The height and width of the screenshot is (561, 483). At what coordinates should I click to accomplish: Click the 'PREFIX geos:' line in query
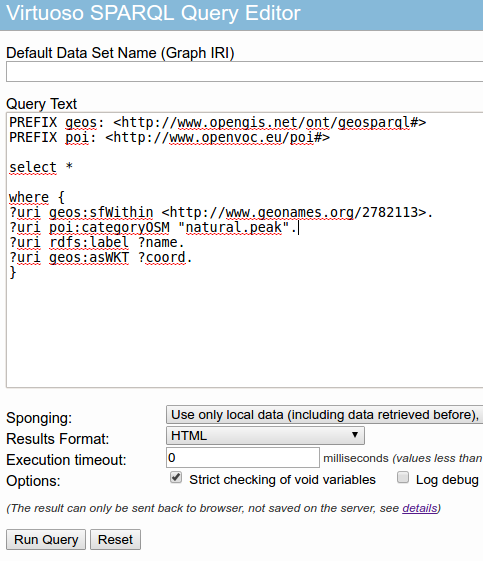coord(218,122)
